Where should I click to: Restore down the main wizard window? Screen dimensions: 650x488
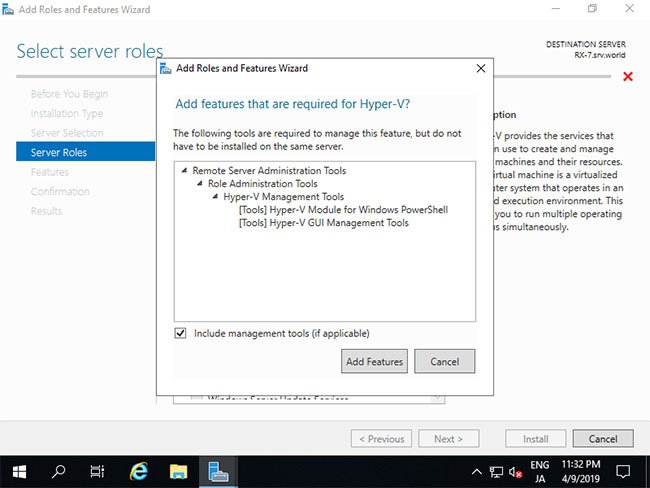[592, 8]
